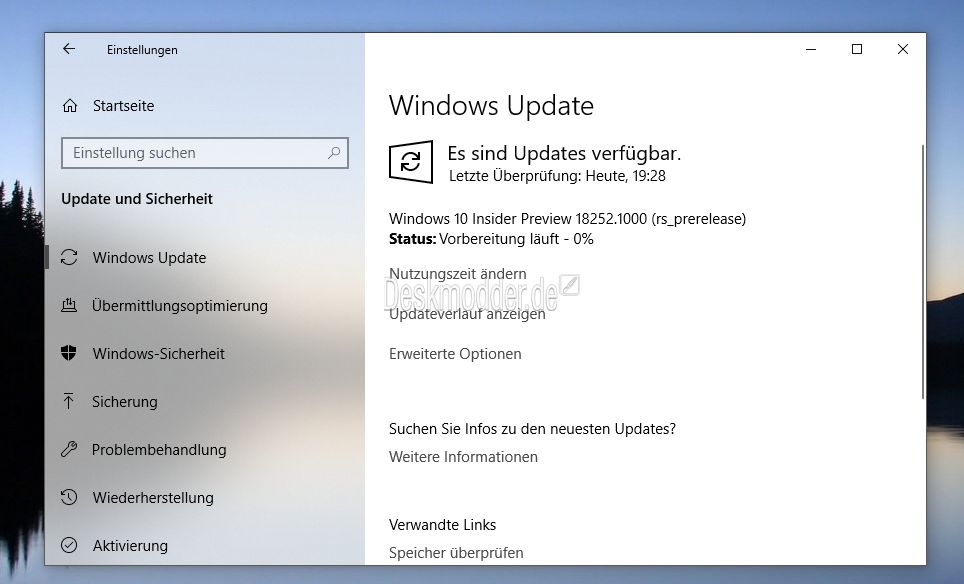The image size is (964, 584).
Task: Click the Windows-Sicherheit shield icon
Action: 69,353
